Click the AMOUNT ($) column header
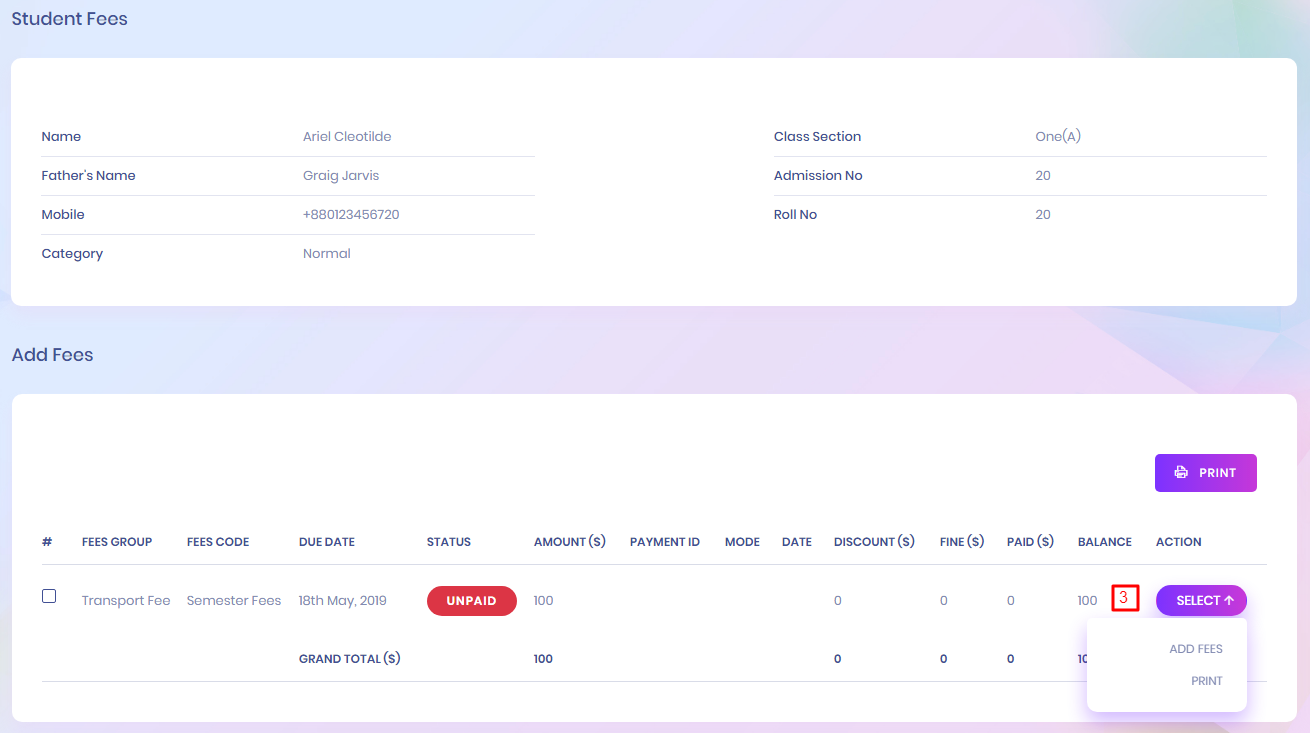Screen dimensions: 1310x733 pyautogui.click(x=569, y=542)
